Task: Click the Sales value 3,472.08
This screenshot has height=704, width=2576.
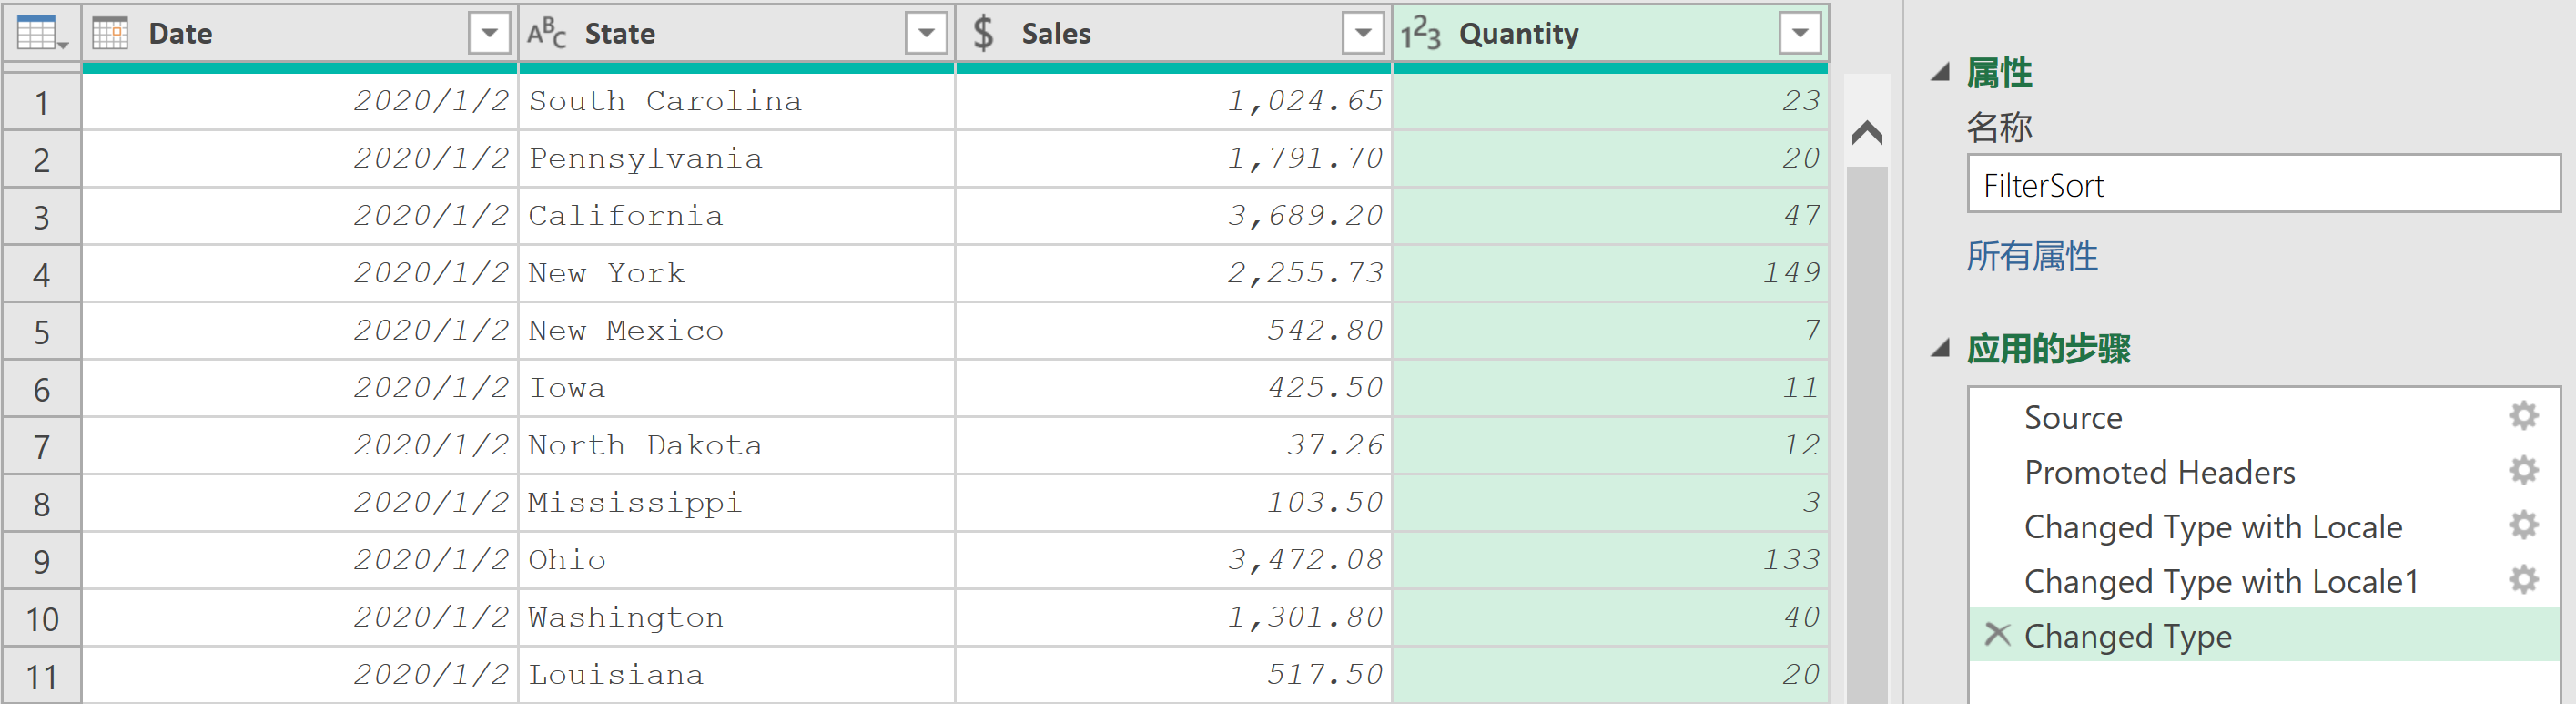Action: [1173, 560]
